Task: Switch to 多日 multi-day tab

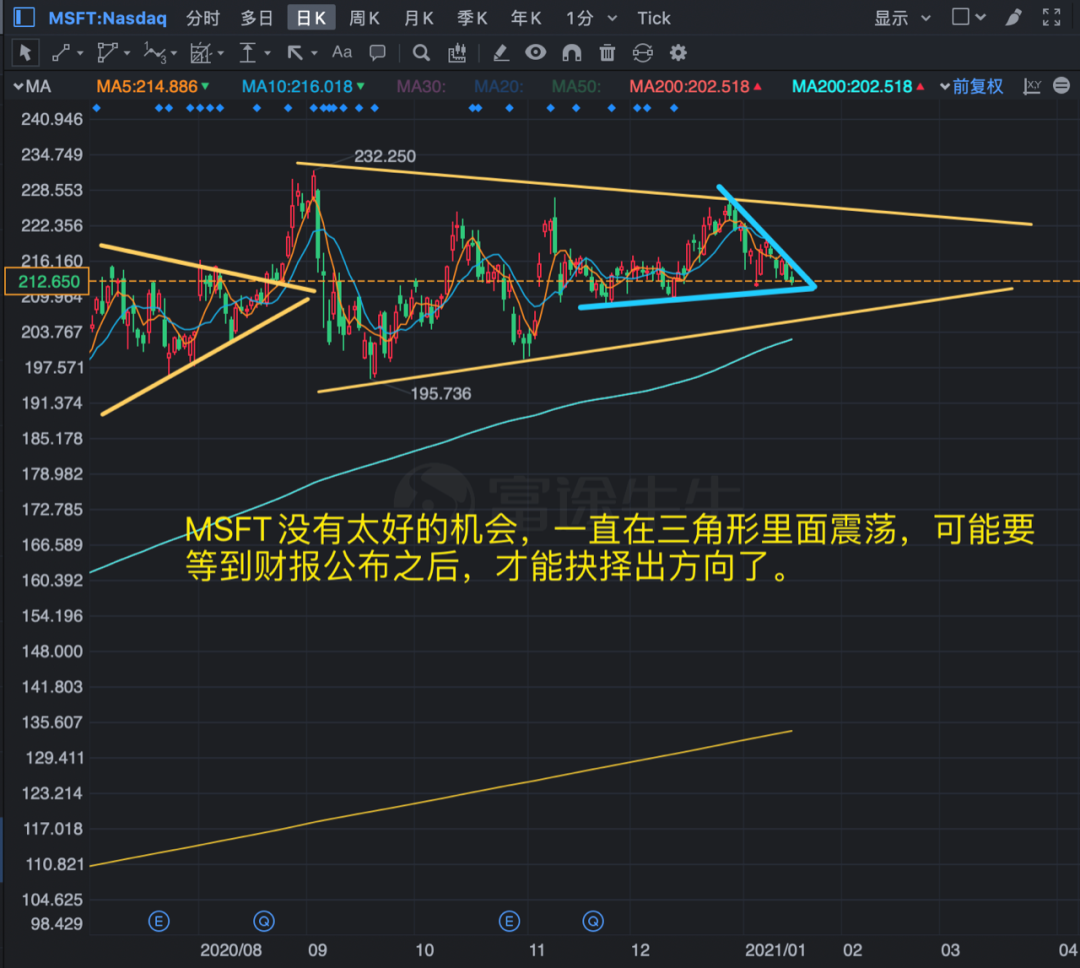Action: pyautogui.click(x=256, y=18)
